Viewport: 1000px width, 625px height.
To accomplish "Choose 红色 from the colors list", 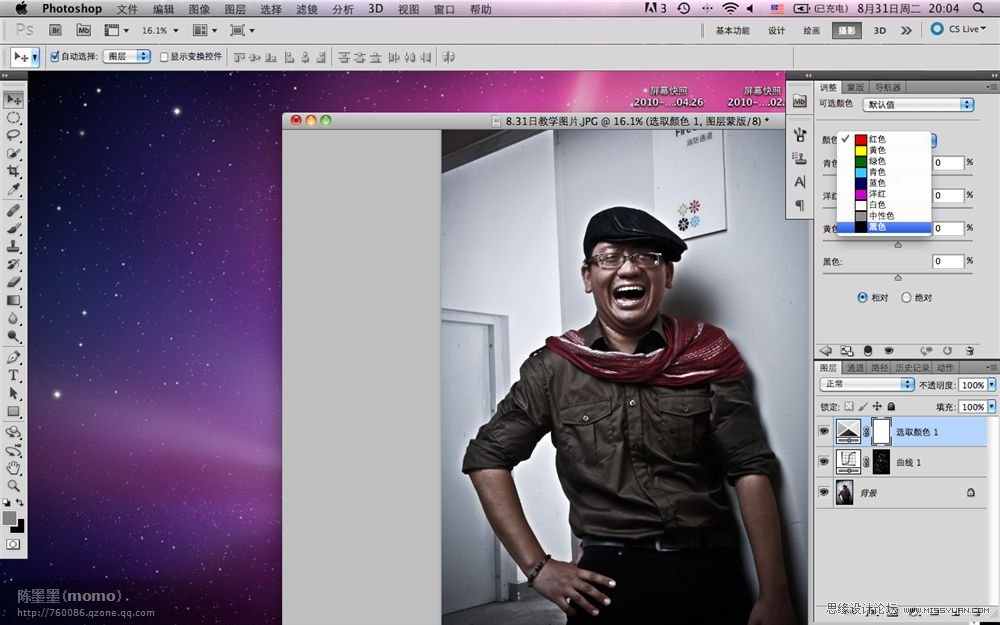I will pos(883,139).
